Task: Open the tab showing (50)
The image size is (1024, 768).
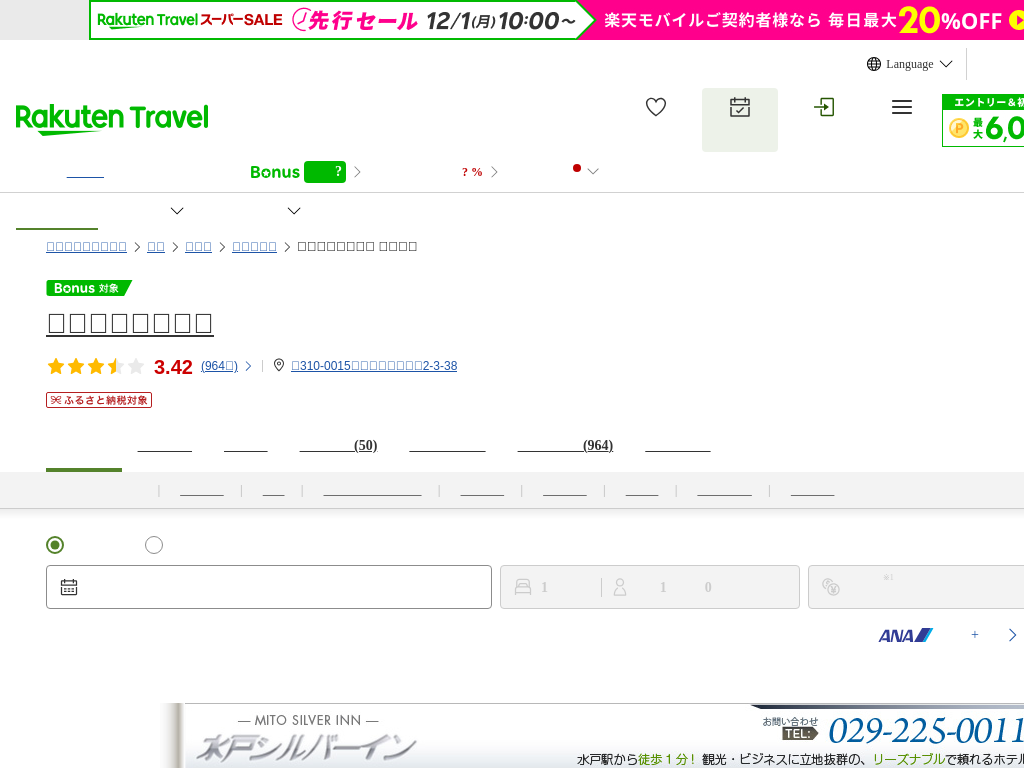Action: pos(338,446)
